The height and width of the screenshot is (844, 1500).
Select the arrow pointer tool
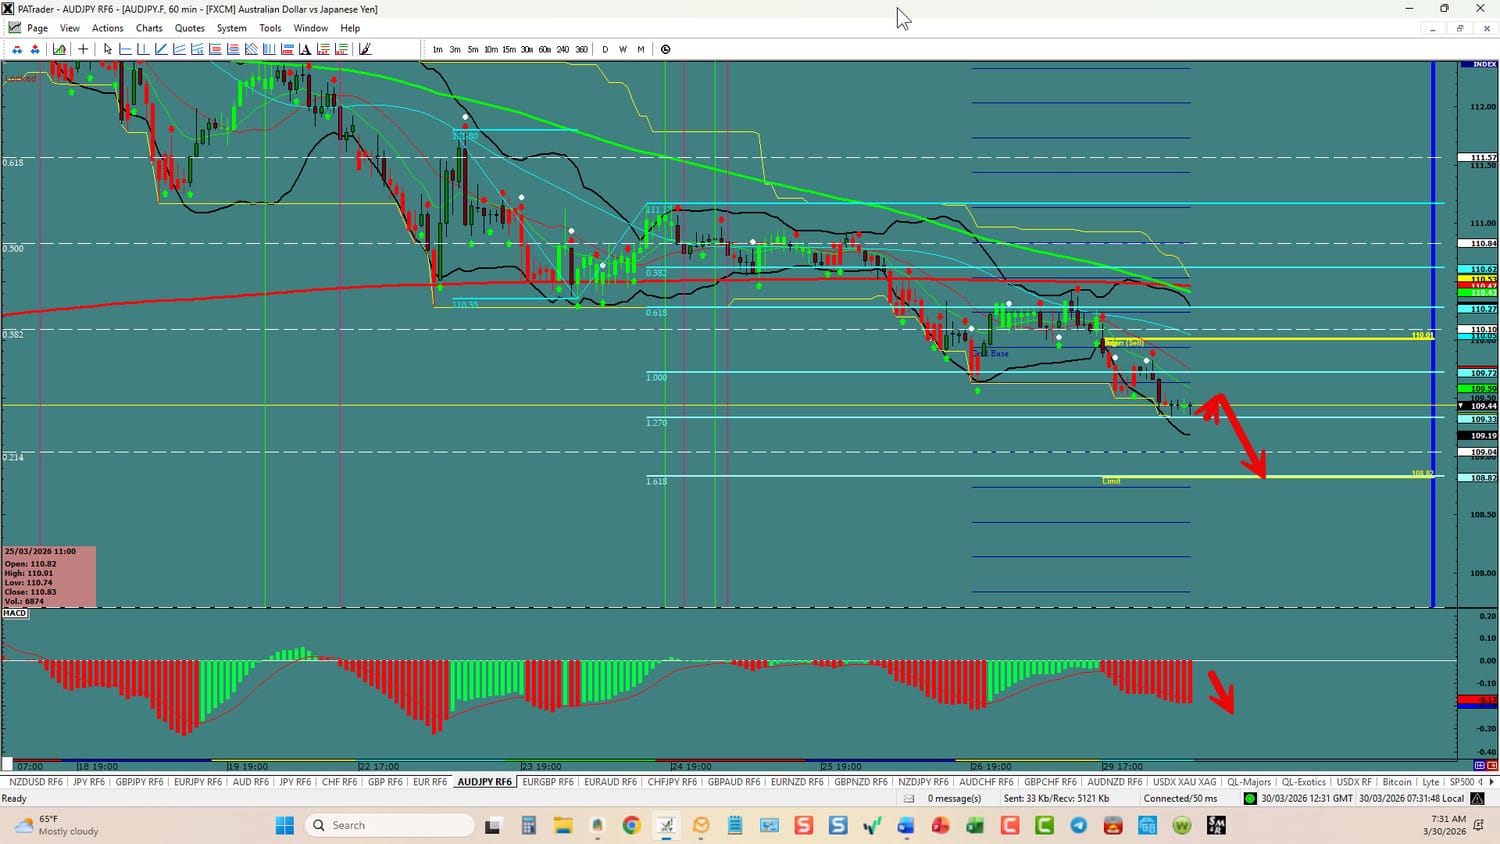(108, 49)
